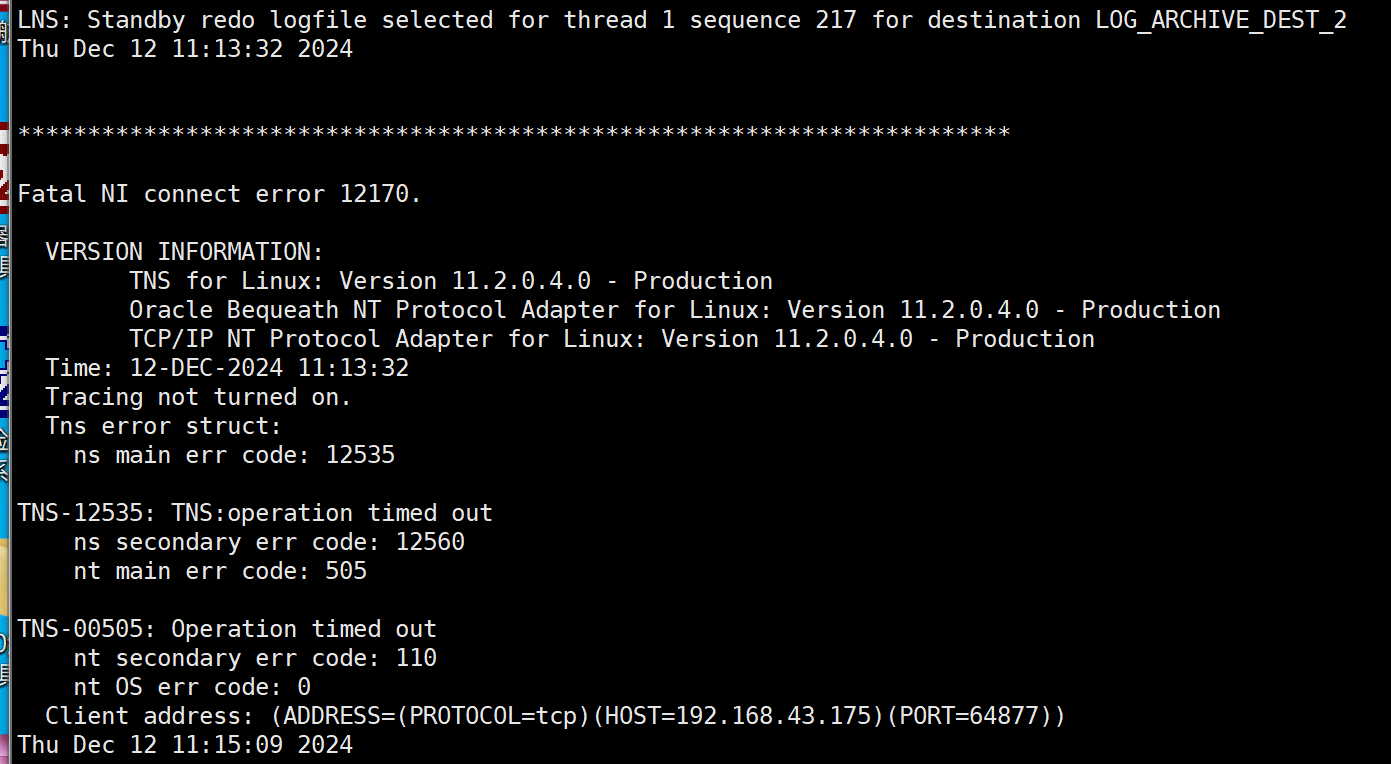Click the TNS for Linux version line
1391x764 pixels.
click(450, 281)
